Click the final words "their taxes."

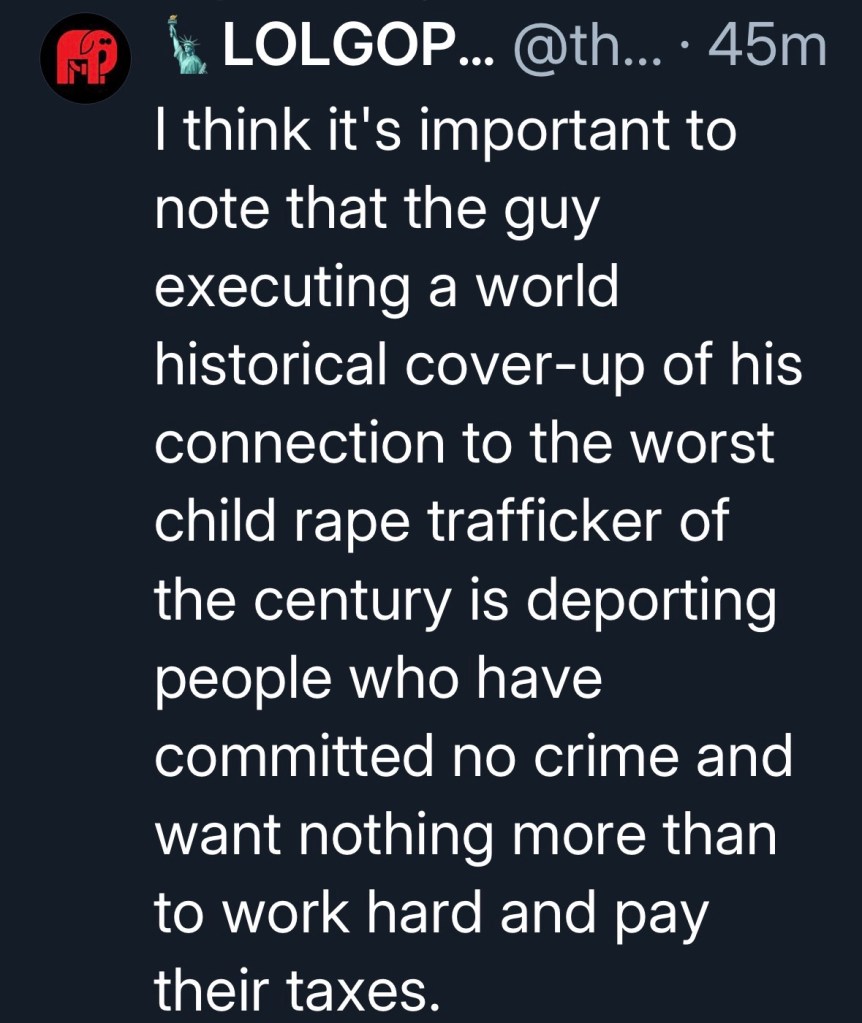pos(296,988)
